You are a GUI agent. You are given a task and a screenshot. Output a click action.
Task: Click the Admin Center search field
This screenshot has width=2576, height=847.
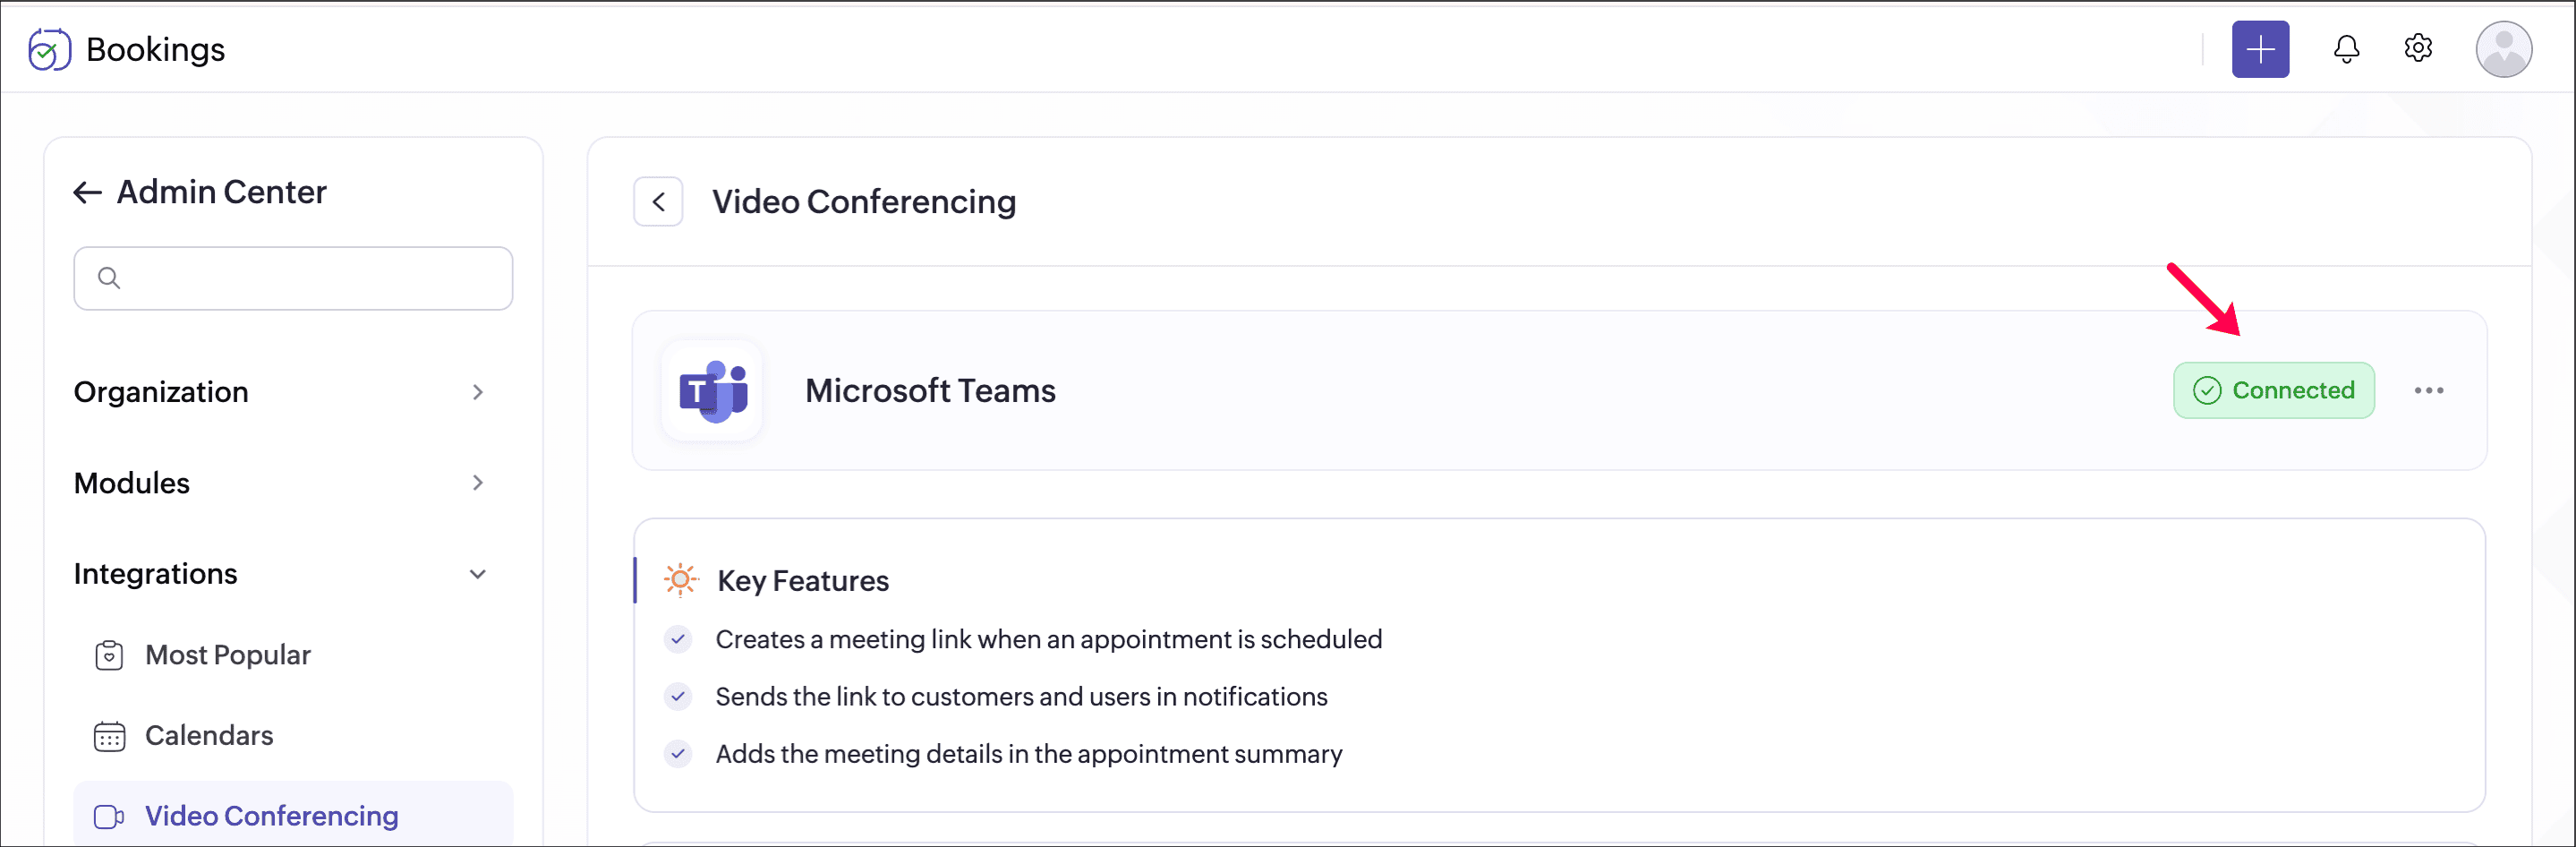[x=310, y=278]
